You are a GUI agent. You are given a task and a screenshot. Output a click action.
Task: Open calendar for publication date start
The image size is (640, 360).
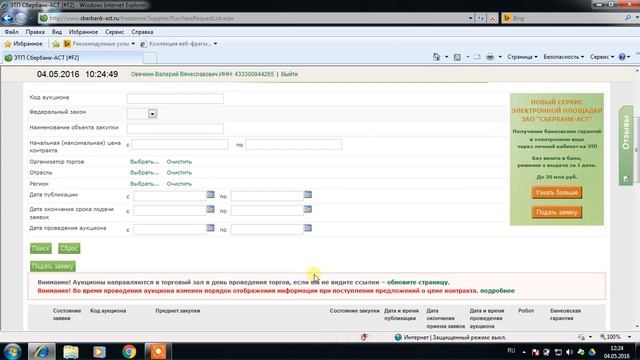[x=210, y=194]
